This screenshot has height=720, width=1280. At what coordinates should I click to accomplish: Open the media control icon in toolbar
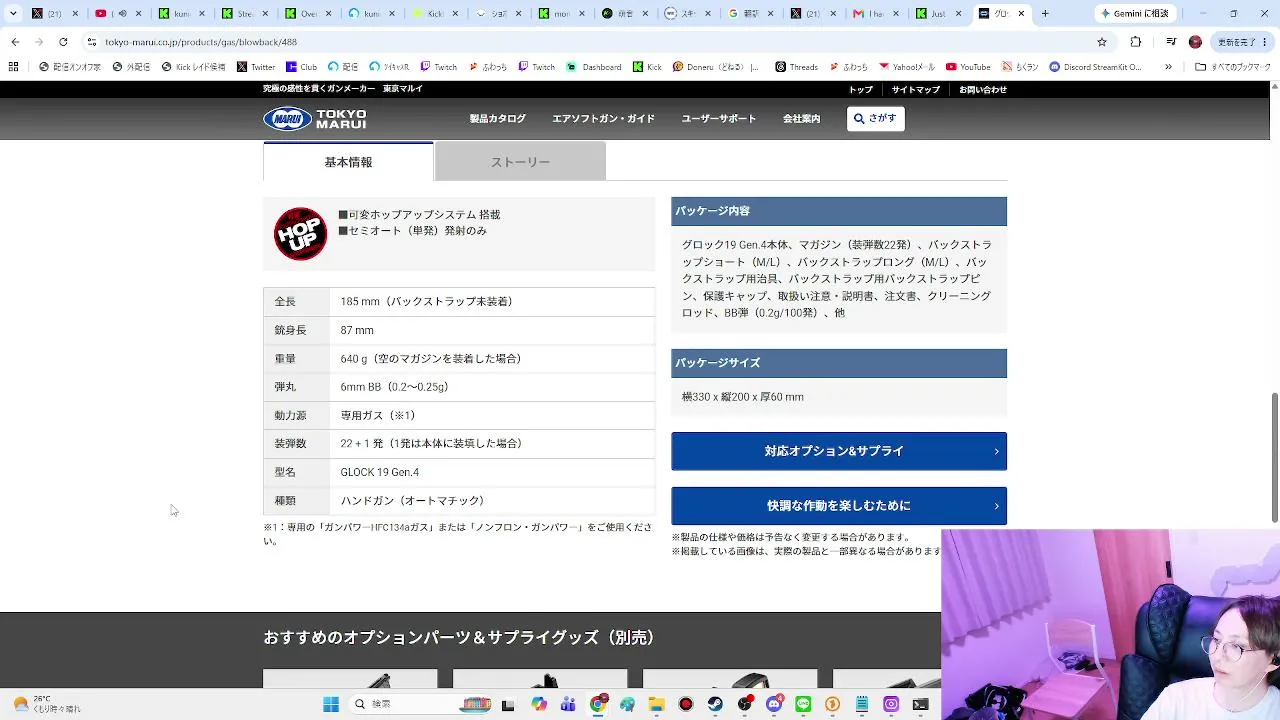(x=1169, y=42)
